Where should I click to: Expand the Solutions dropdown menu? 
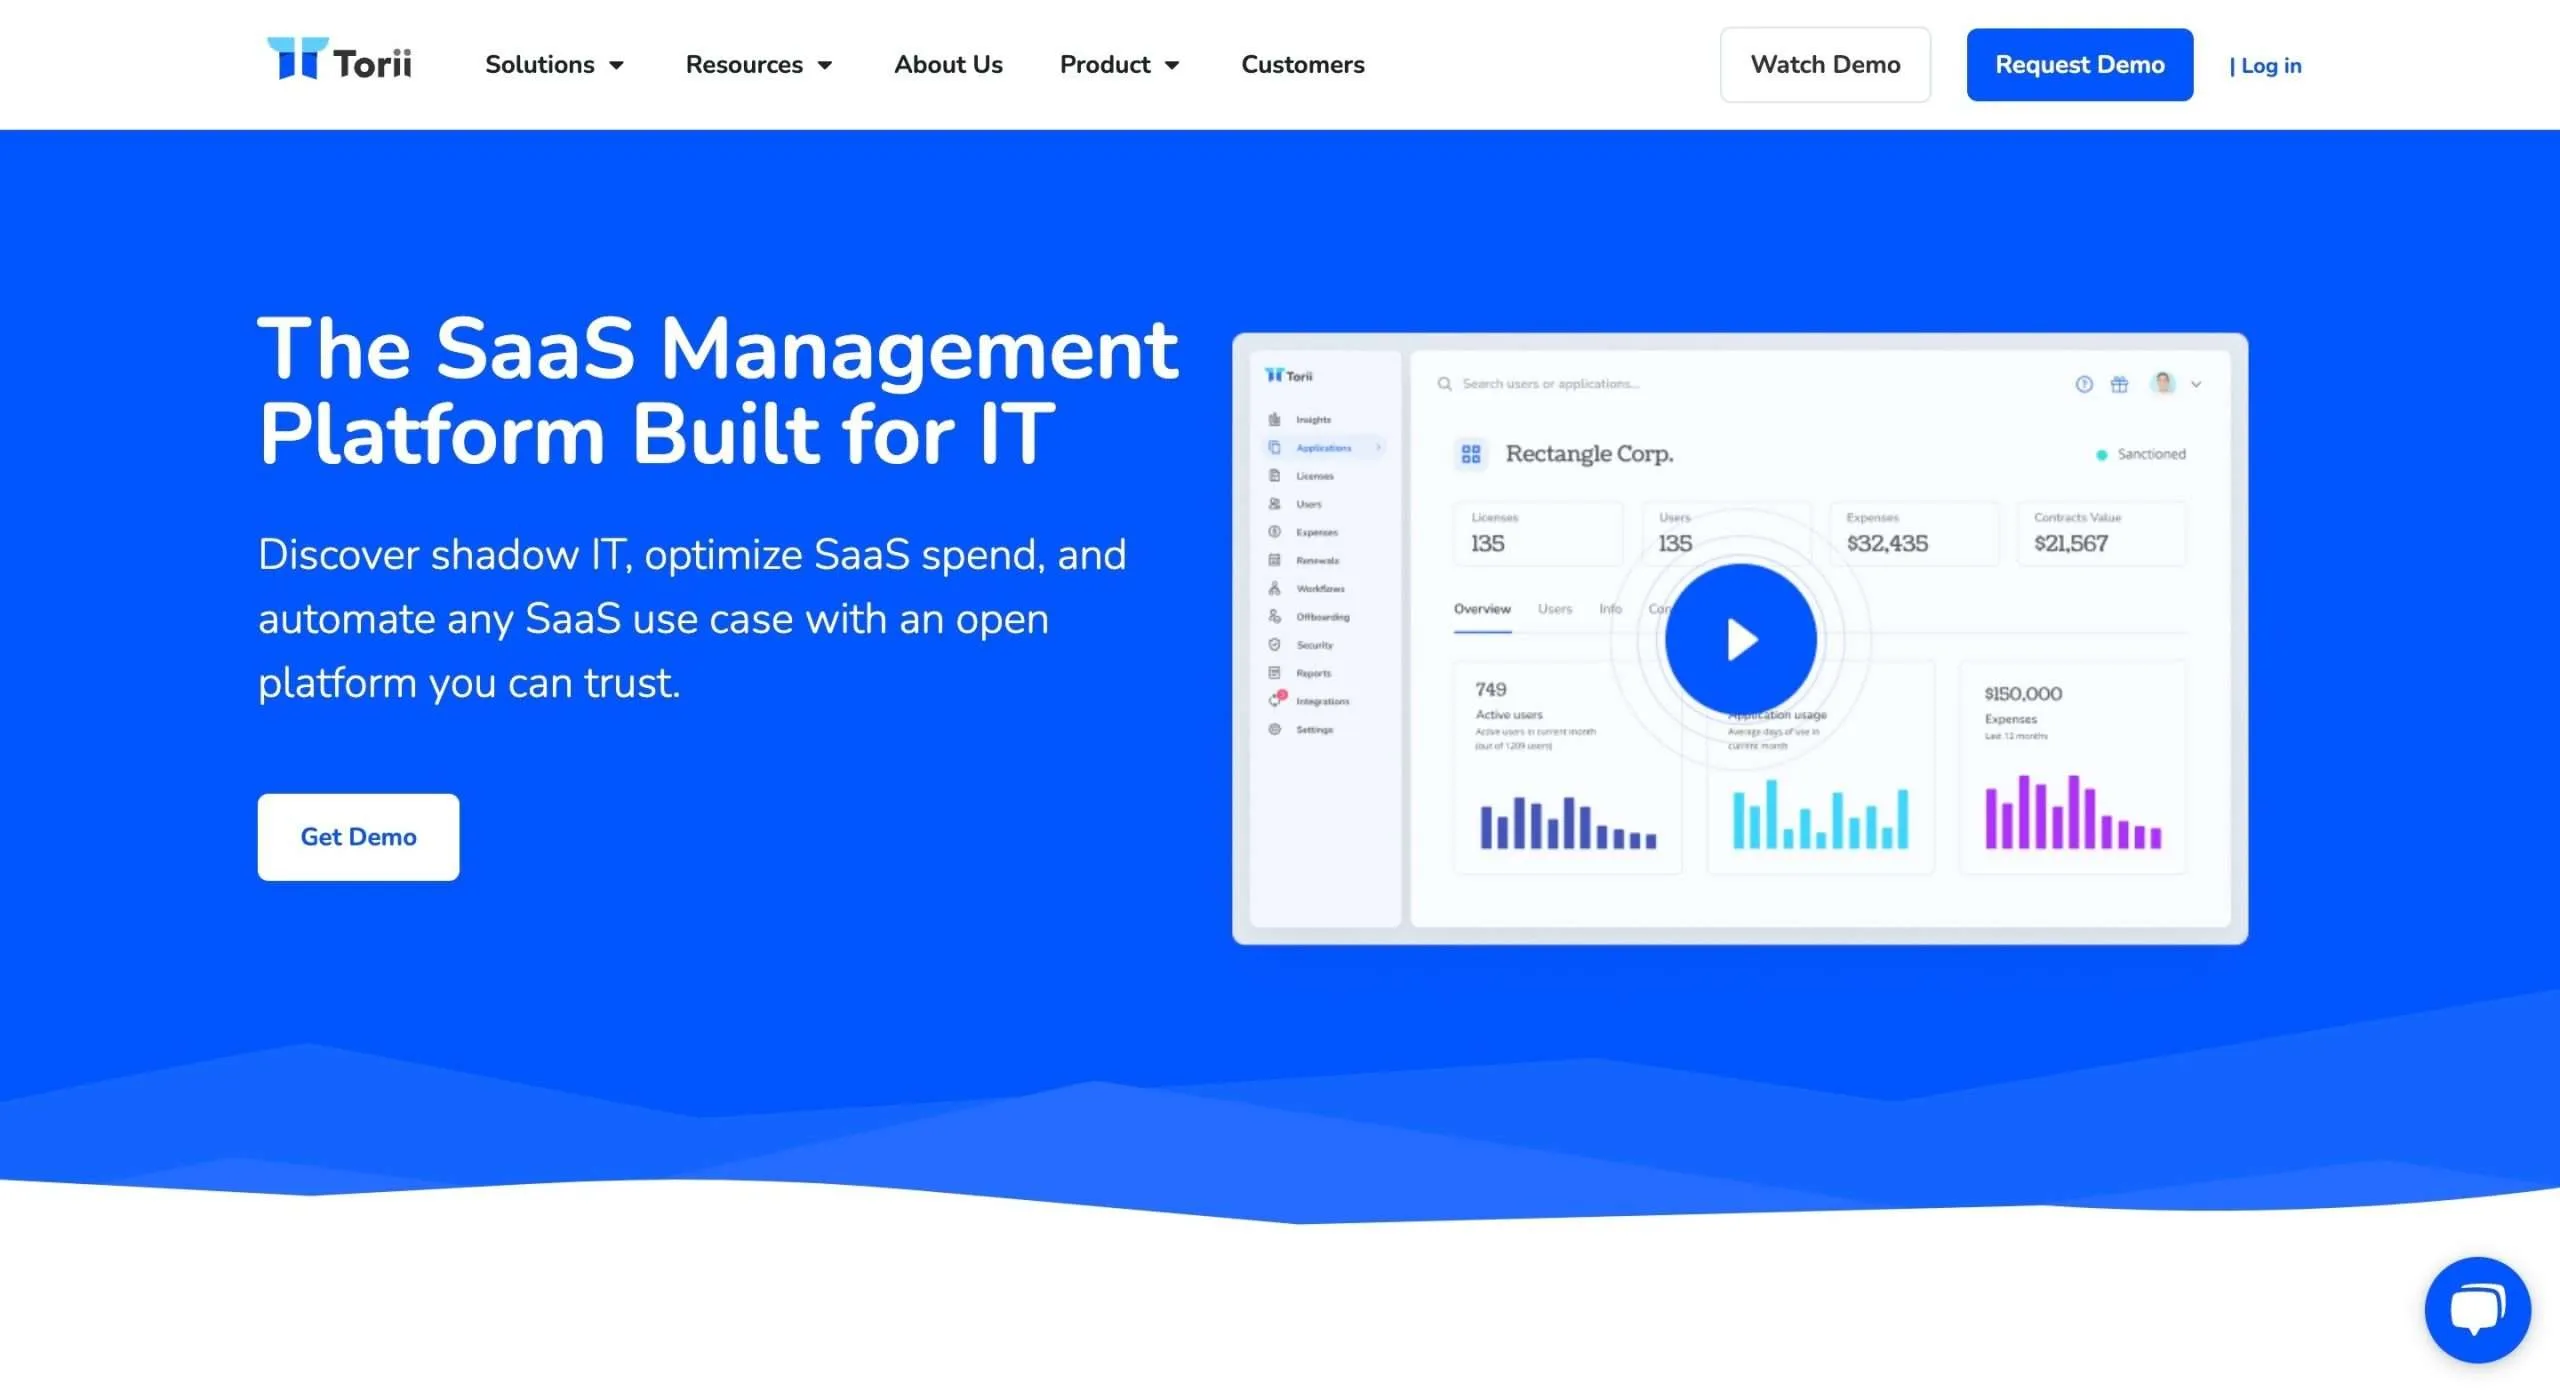(x=555, y=65)
